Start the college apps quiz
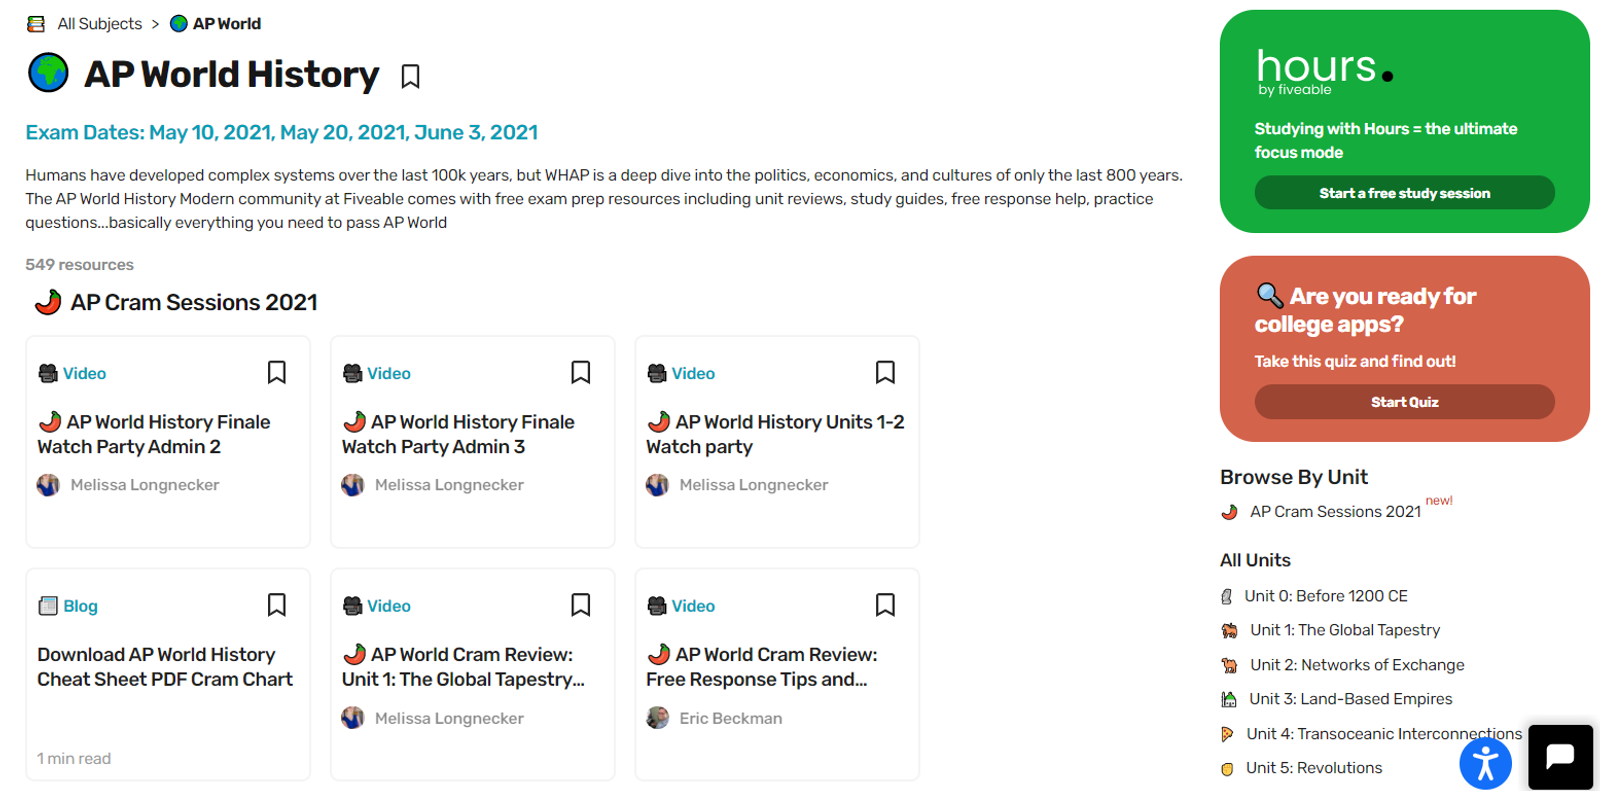 (x=1404, y=402)
